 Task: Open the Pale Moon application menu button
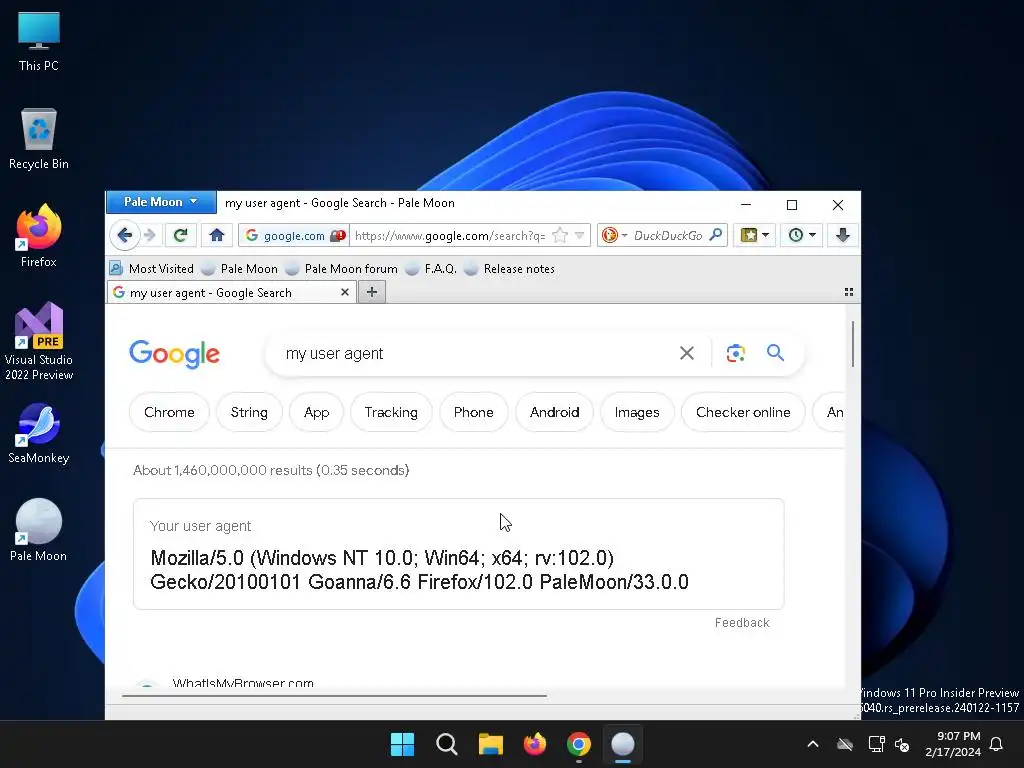(161, 202)
